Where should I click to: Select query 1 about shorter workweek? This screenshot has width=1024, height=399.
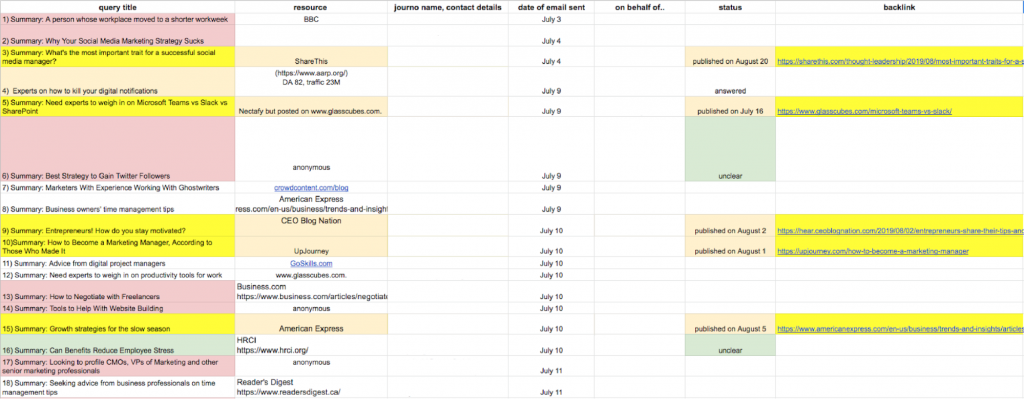click(118, 20)
